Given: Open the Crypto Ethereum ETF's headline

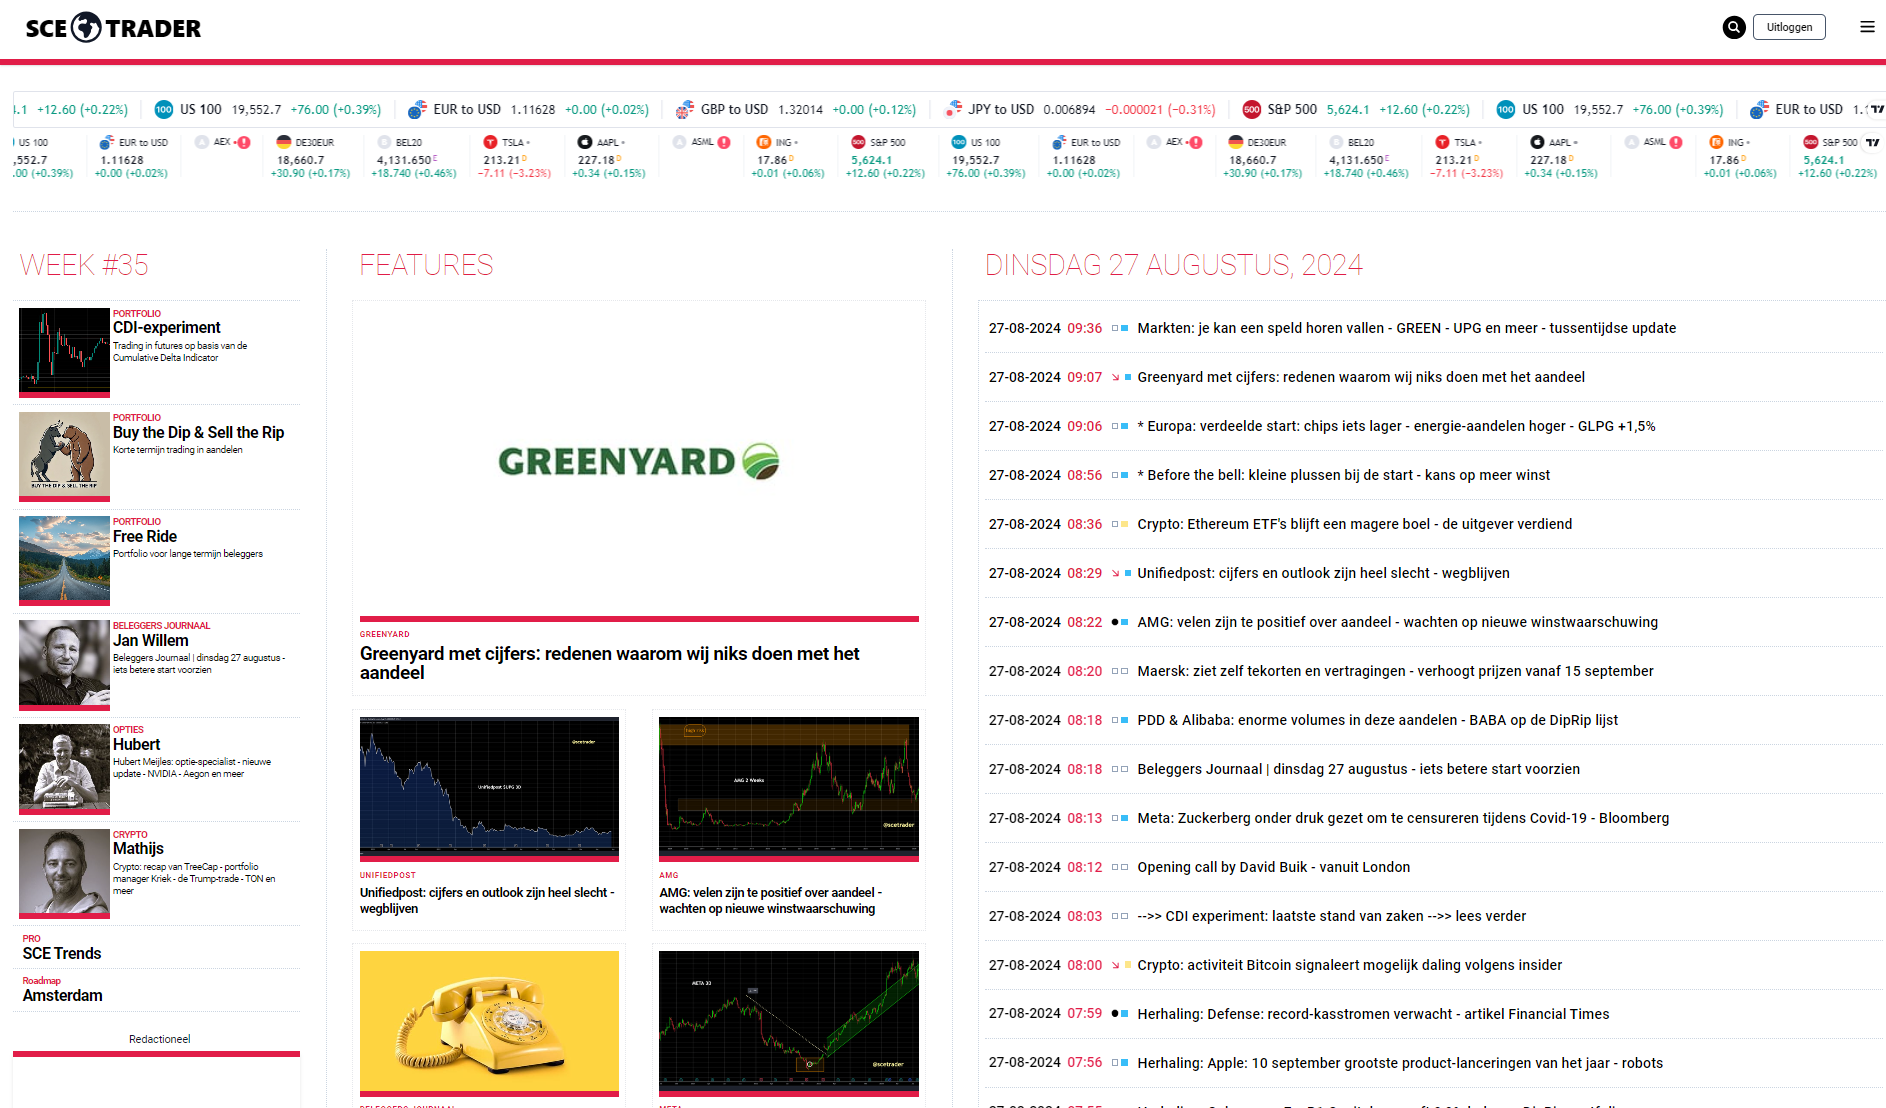Looking at the screenshot, I should 1354,524.
